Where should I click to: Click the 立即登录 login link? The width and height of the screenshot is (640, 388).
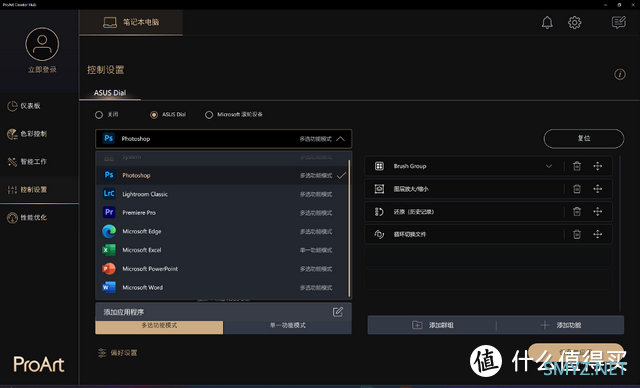point(42,70)
